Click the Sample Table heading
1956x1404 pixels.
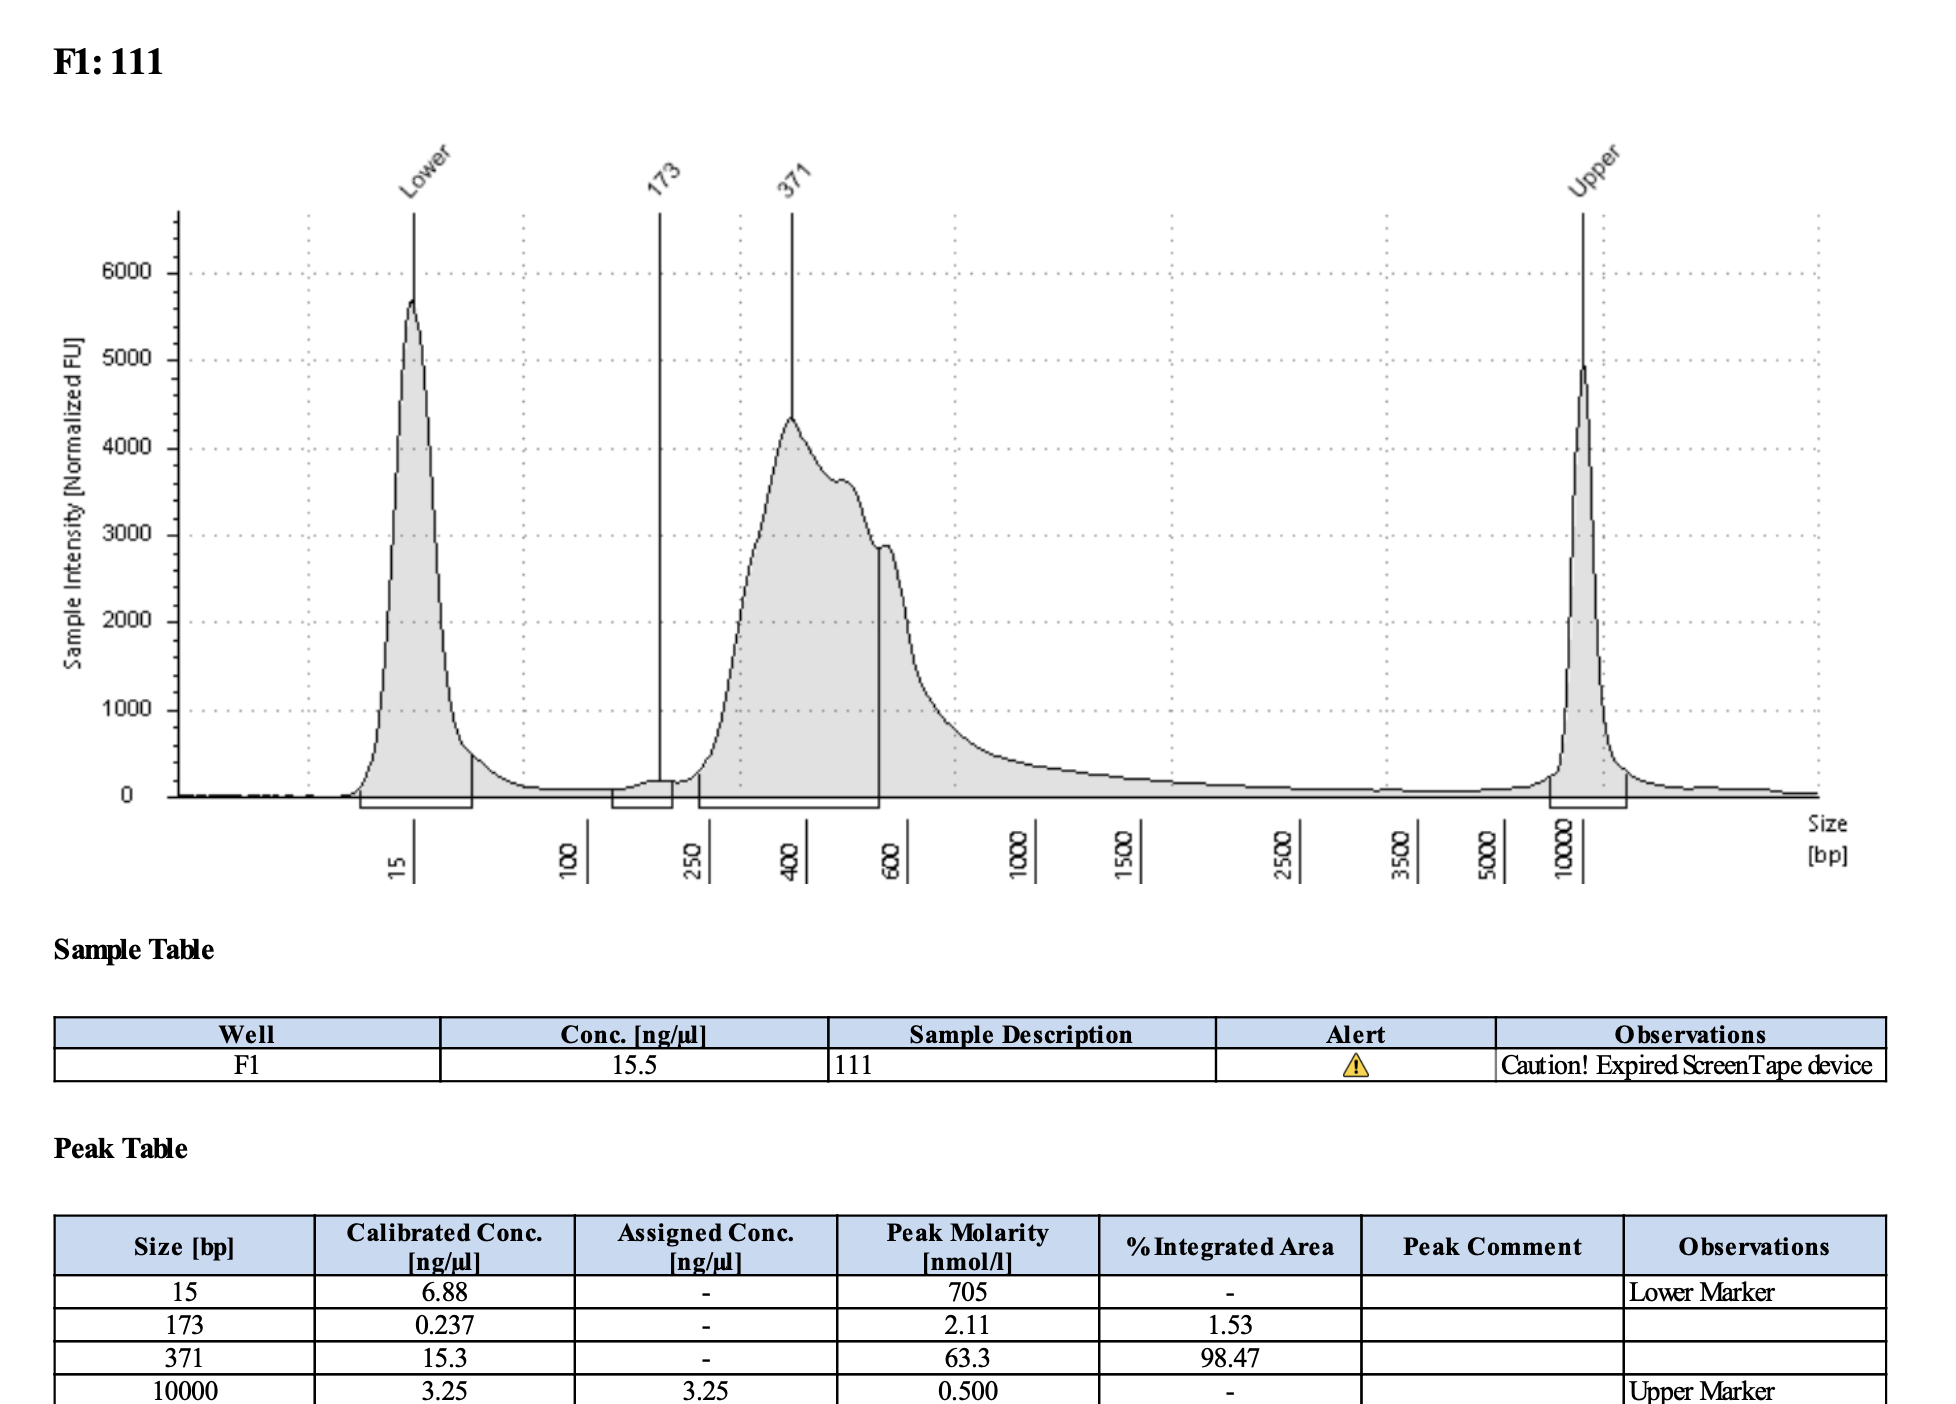tap(134, 949)
